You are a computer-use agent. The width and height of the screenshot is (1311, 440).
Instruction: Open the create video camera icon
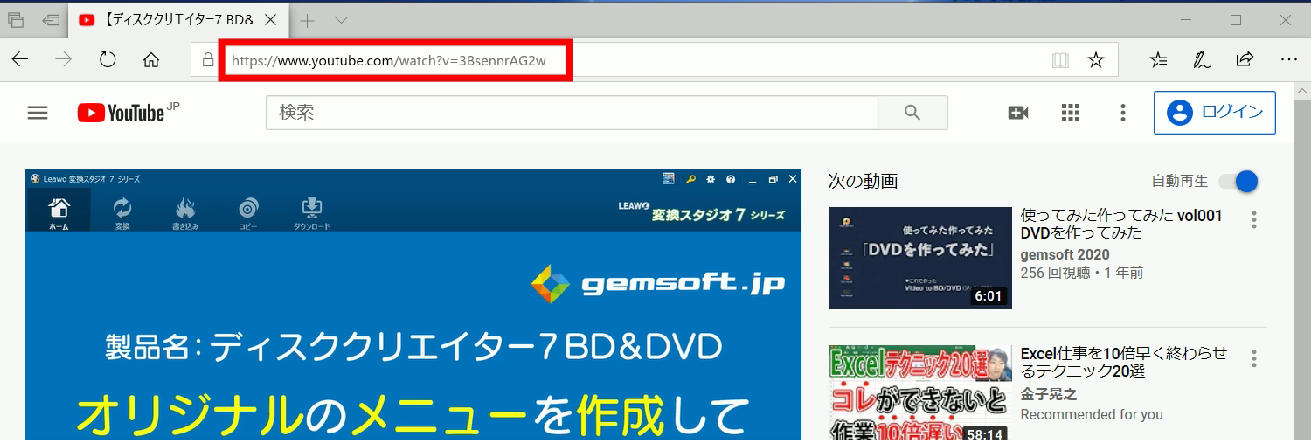click(1018, 113)
